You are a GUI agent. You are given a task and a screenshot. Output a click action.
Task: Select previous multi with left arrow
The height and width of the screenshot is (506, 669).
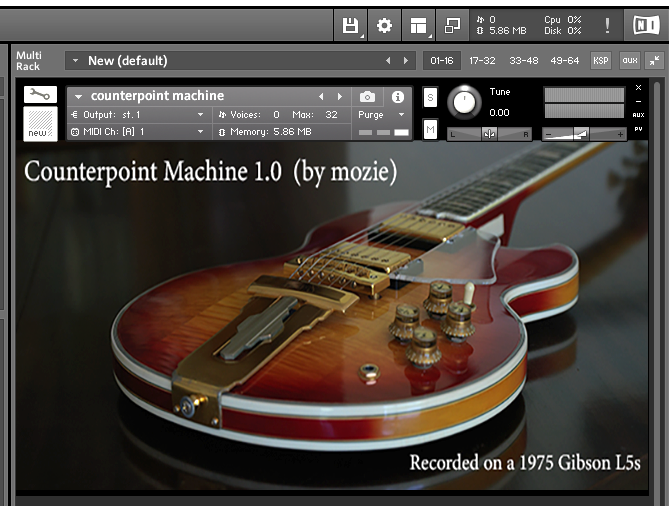coord(388,61)
